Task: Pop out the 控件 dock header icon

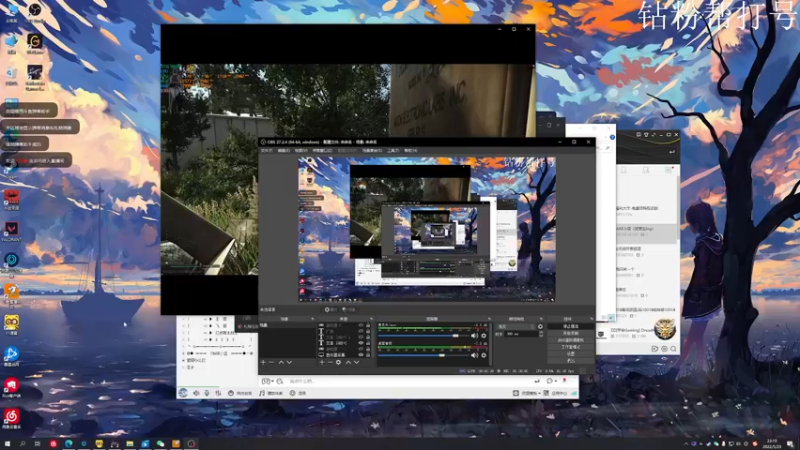Action: [592, 319]
